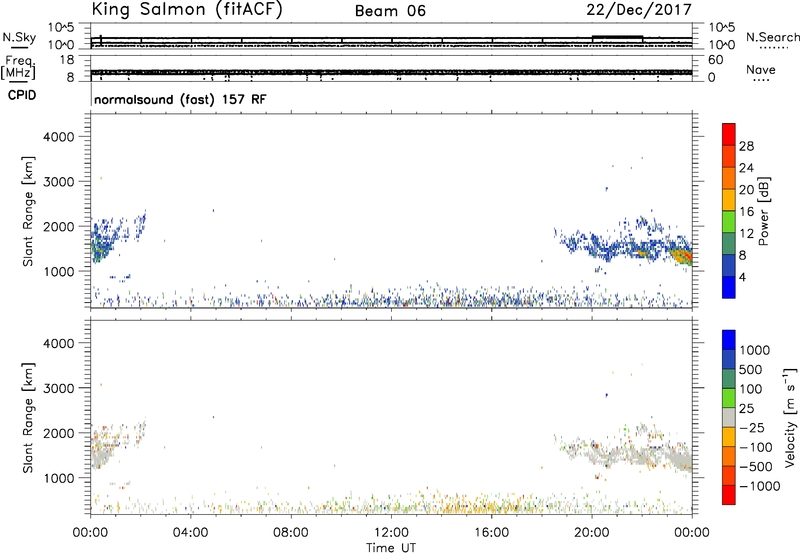Select the '4' Power colorbar tick
This screenshot has height=554, width=800.
tap(743, 277)
